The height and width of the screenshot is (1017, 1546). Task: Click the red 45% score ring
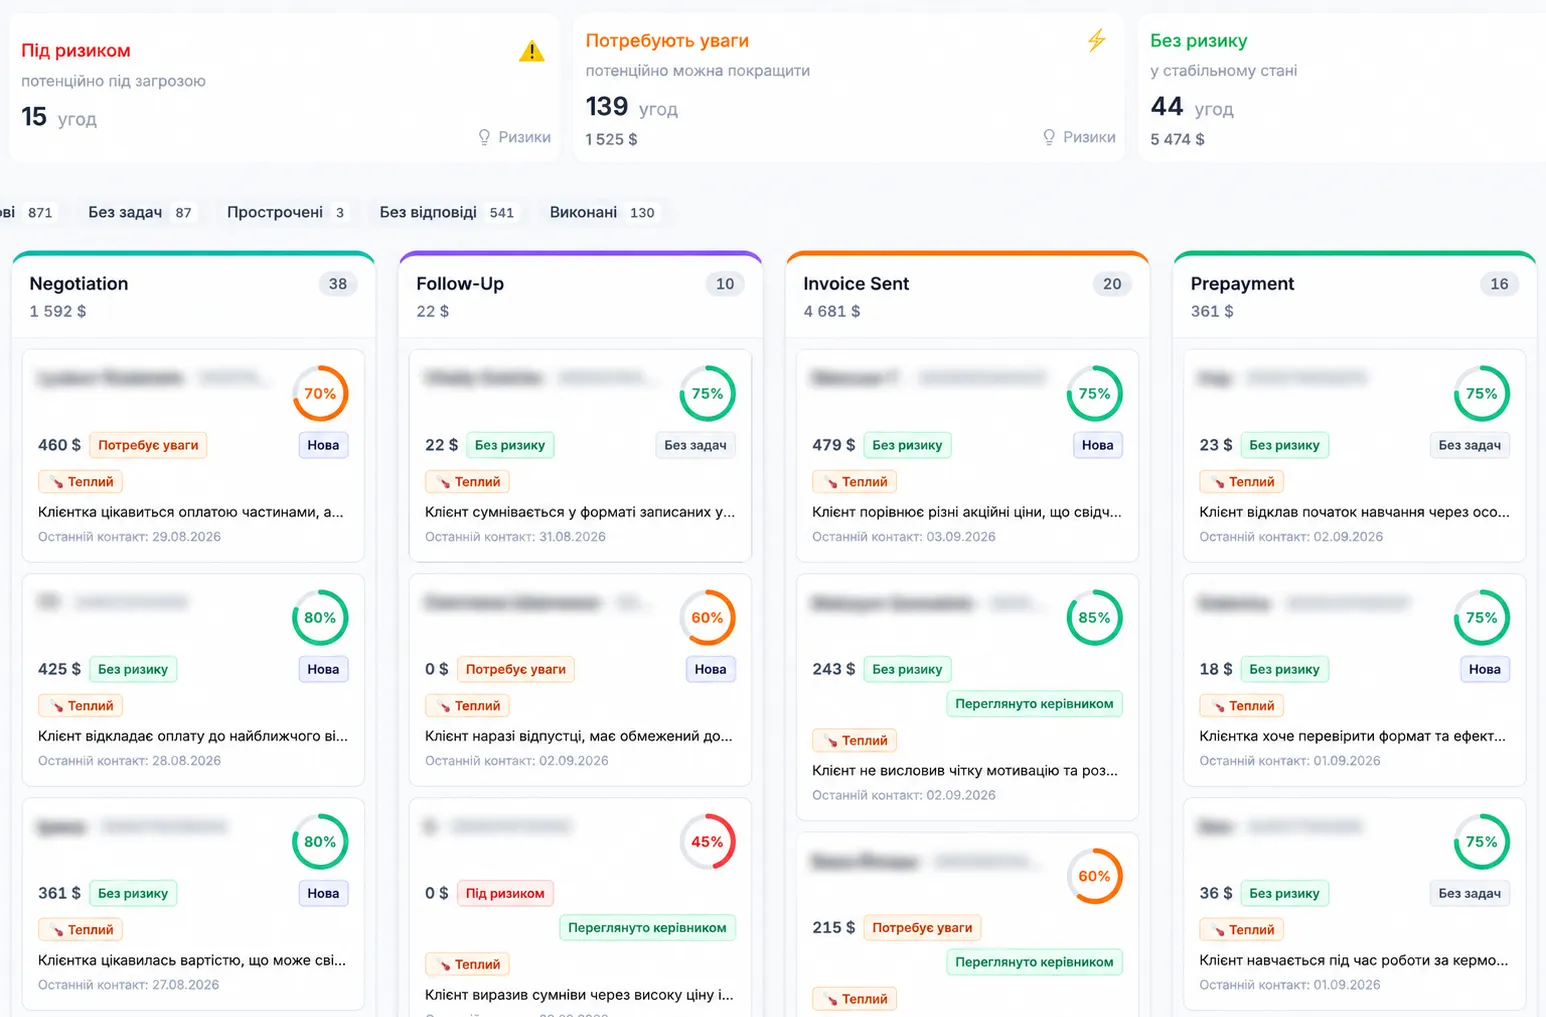point(707,842)
